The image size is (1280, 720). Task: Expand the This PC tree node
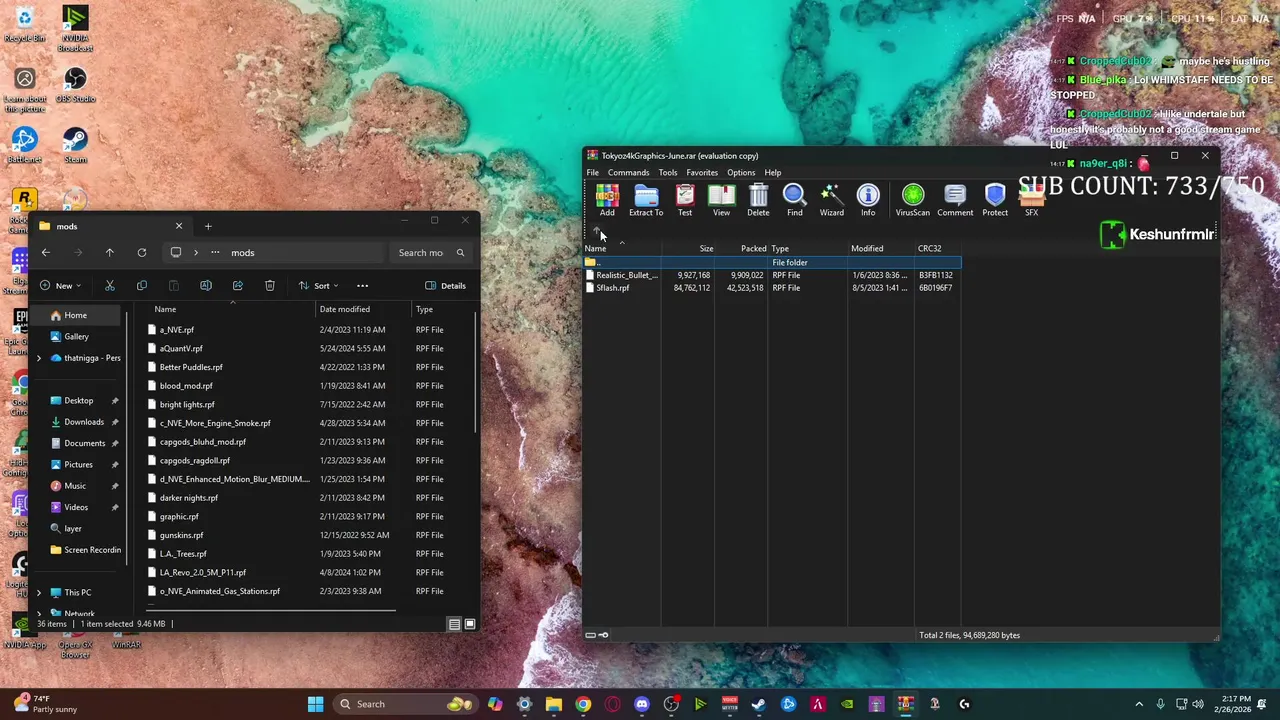(x=39, y=593)
